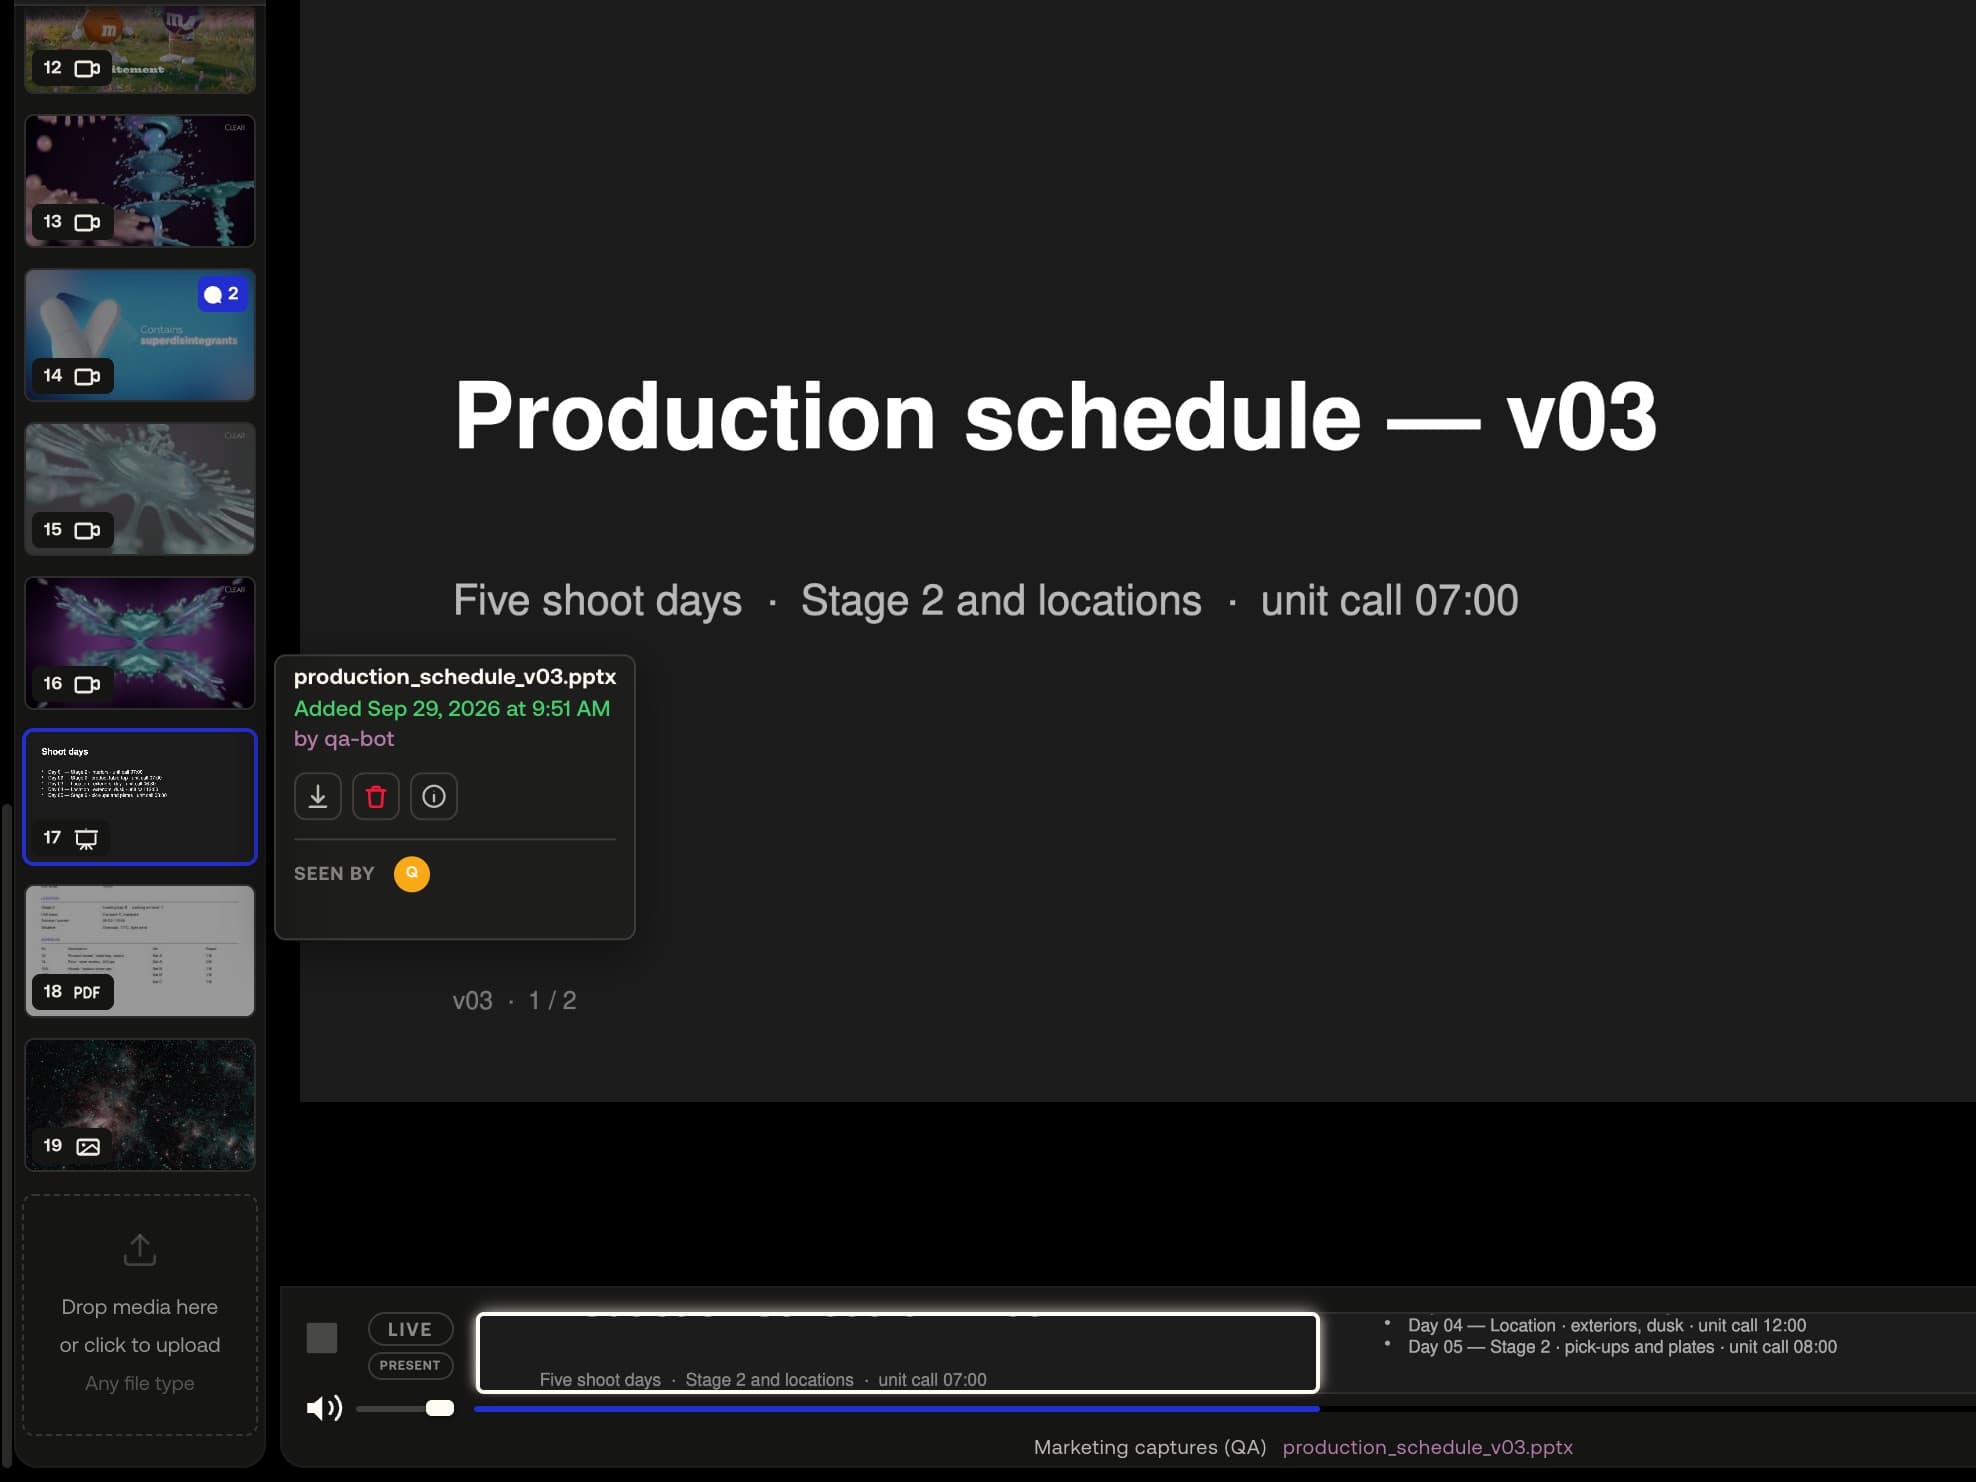Select second slide preview with Day 04
The height and width of the screenshot is (1482, 1976).
1650,1353
